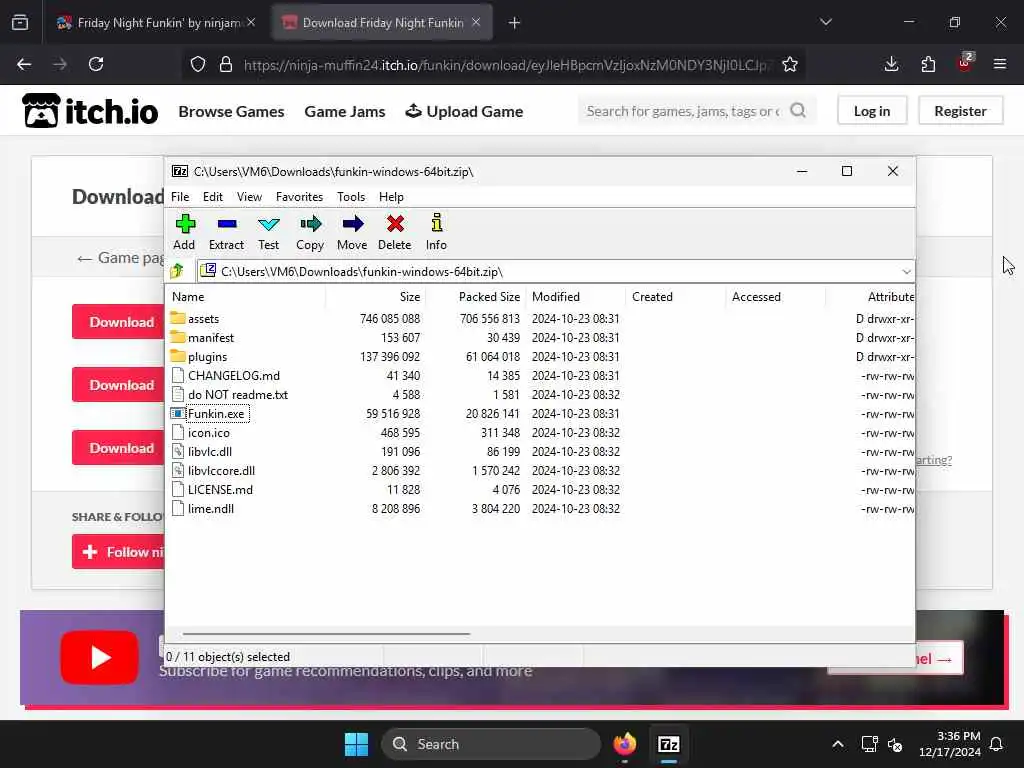Viewport: 1024px width, 768px height.
Task: Go back to the previous page
Action: tap(24, 64)
